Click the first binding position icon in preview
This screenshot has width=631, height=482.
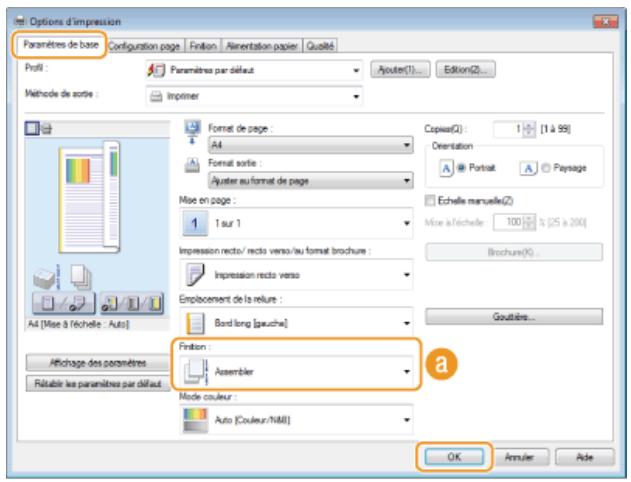click(x=111, y=303)
